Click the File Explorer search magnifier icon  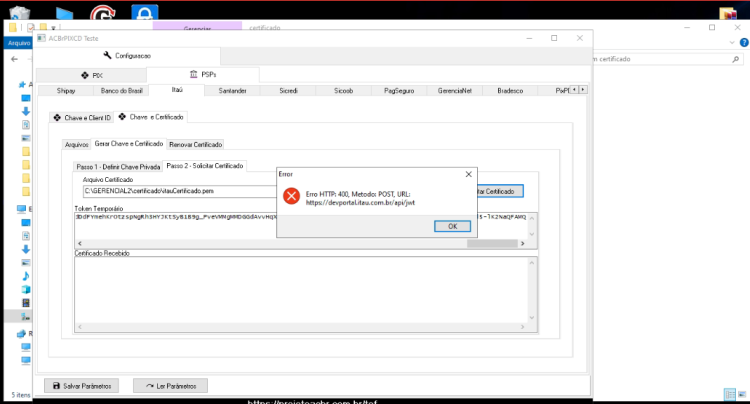tap(736, 59)
